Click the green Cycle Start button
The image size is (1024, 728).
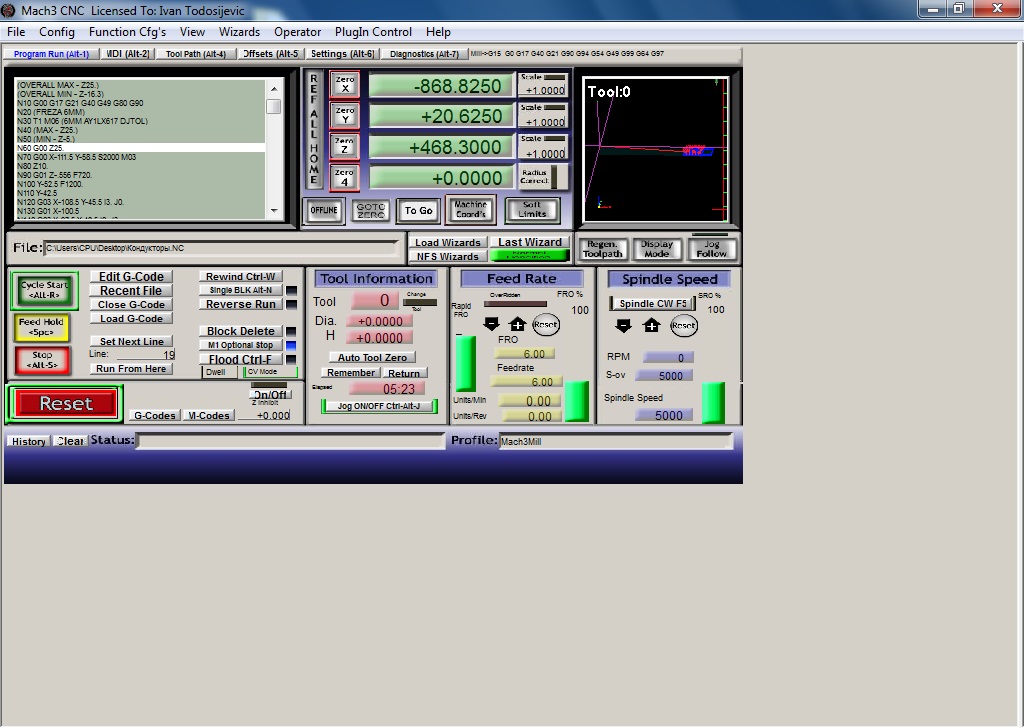tap(44, 290)
